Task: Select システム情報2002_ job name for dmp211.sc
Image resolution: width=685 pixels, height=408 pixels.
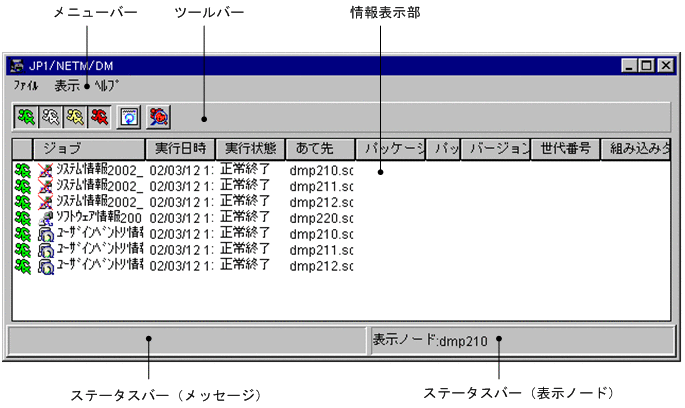Action: tap(100, 186)
